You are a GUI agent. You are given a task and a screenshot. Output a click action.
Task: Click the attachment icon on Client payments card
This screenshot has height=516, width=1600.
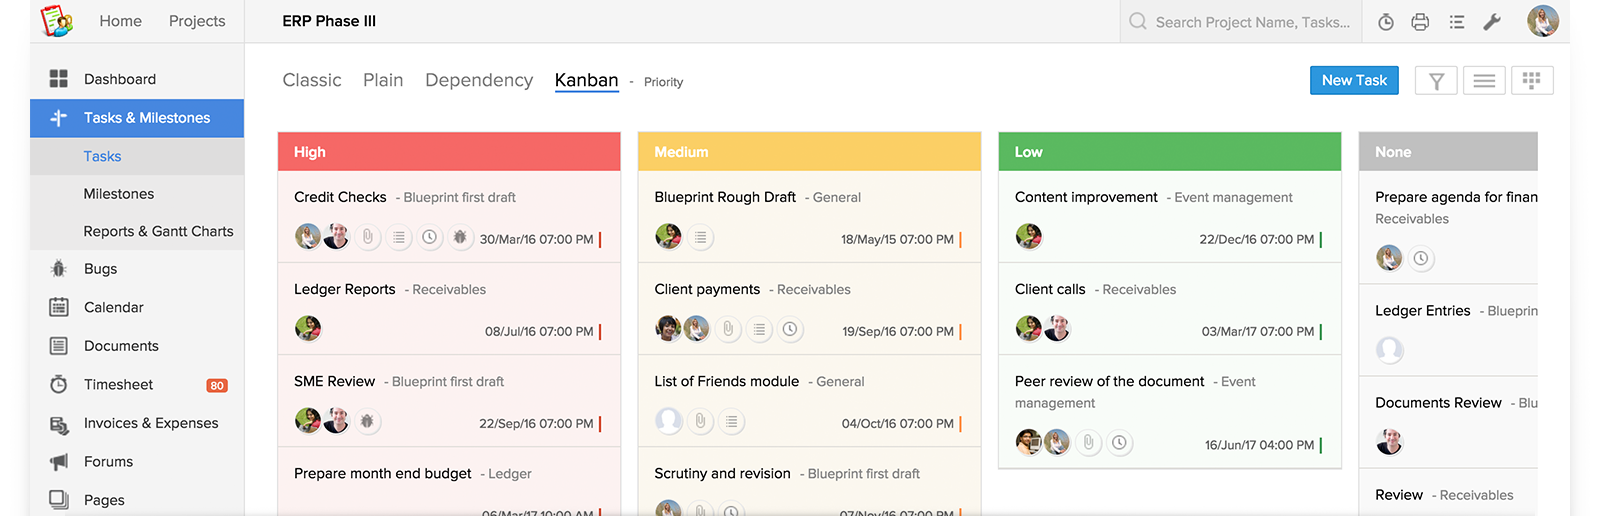coord(728,329)
